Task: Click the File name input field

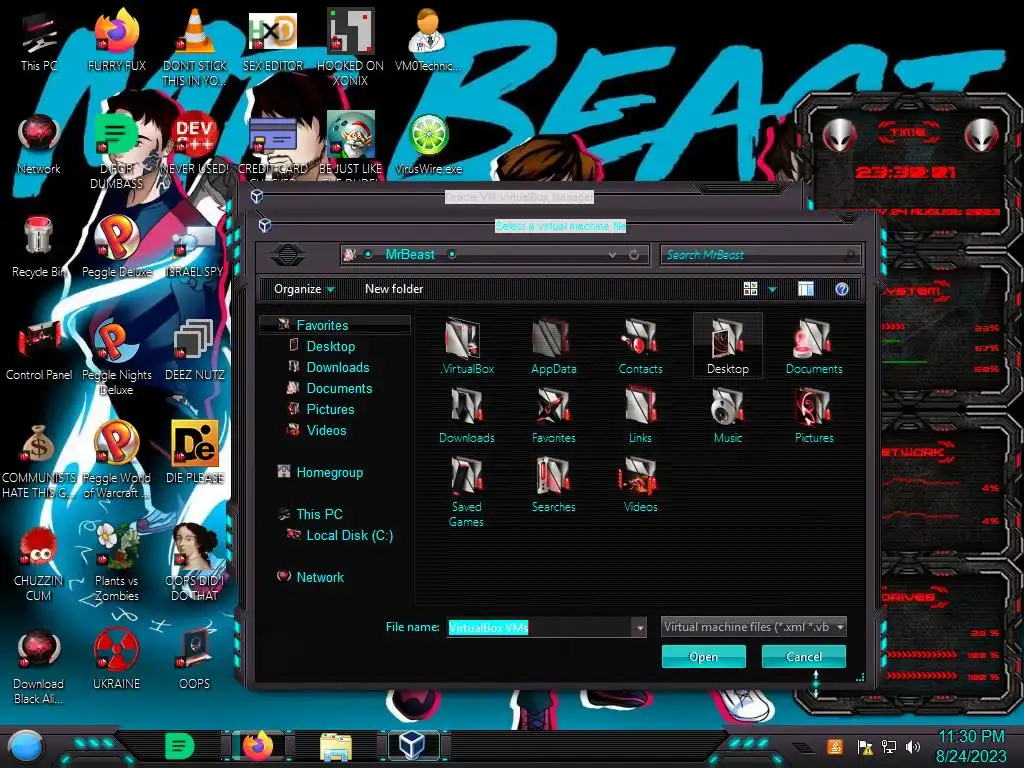Action: (539, 628)
